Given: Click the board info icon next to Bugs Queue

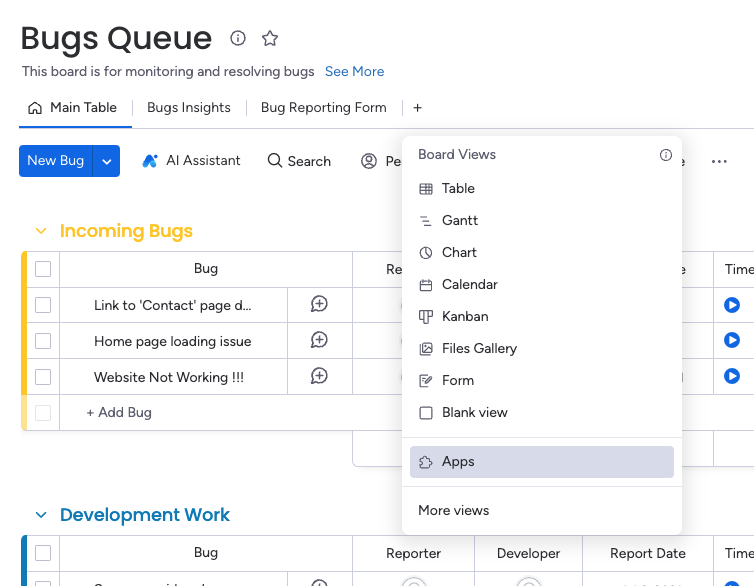Looking at the screenshot, I should (x=238, y=38).
